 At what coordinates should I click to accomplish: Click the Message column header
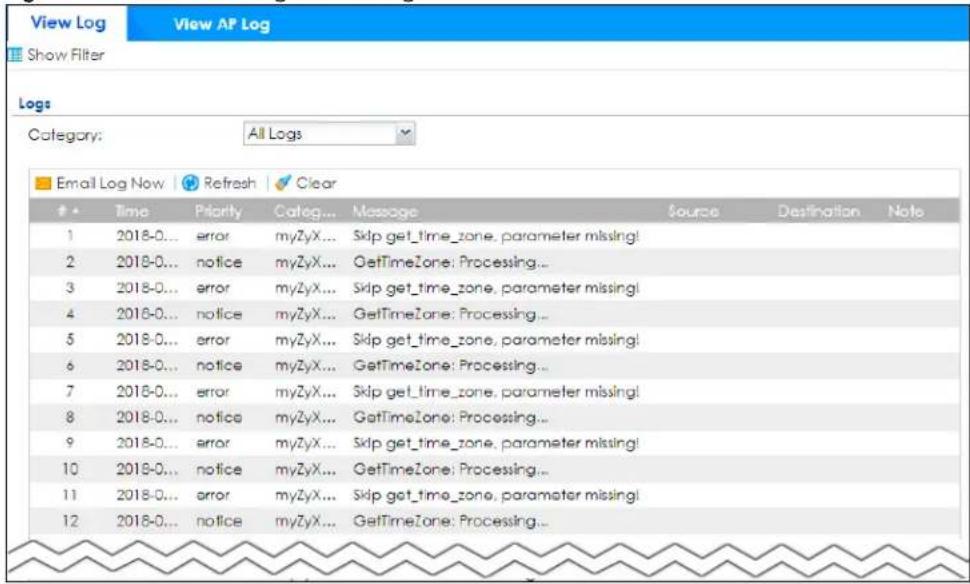point(385,212)
